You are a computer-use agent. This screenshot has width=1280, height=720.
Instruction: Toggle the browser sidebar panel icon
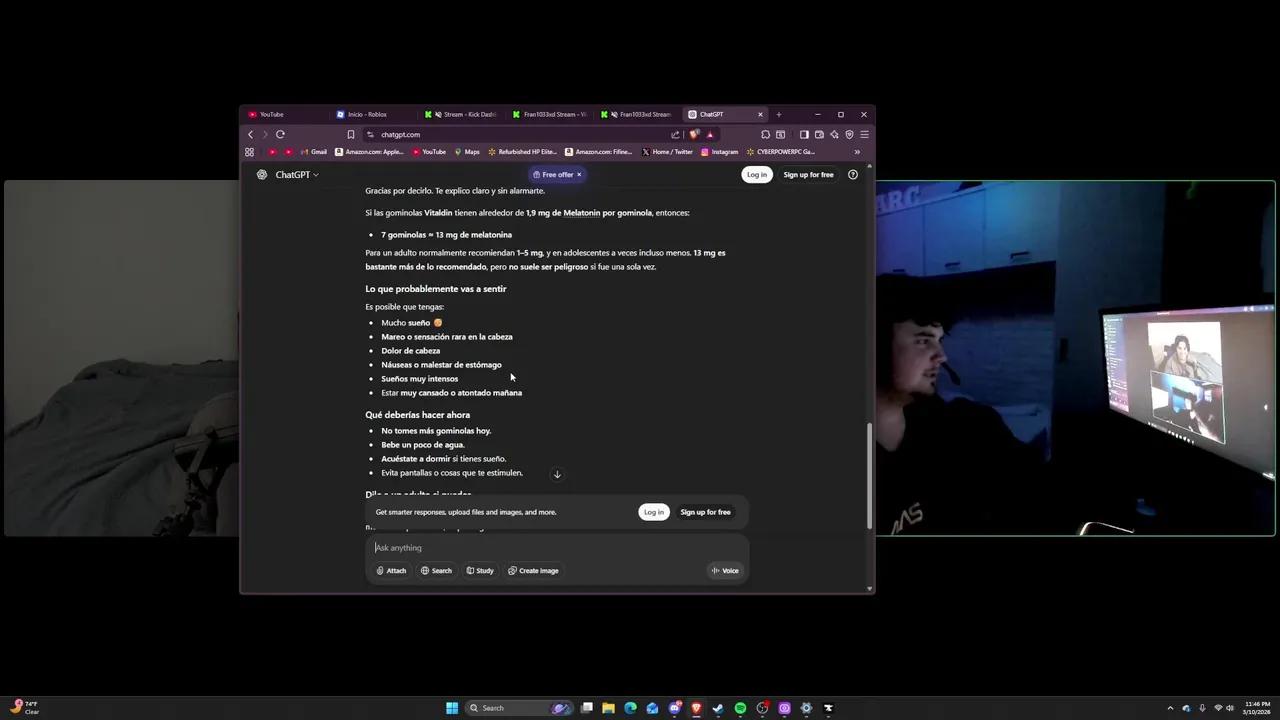click(x=804, y=134)
